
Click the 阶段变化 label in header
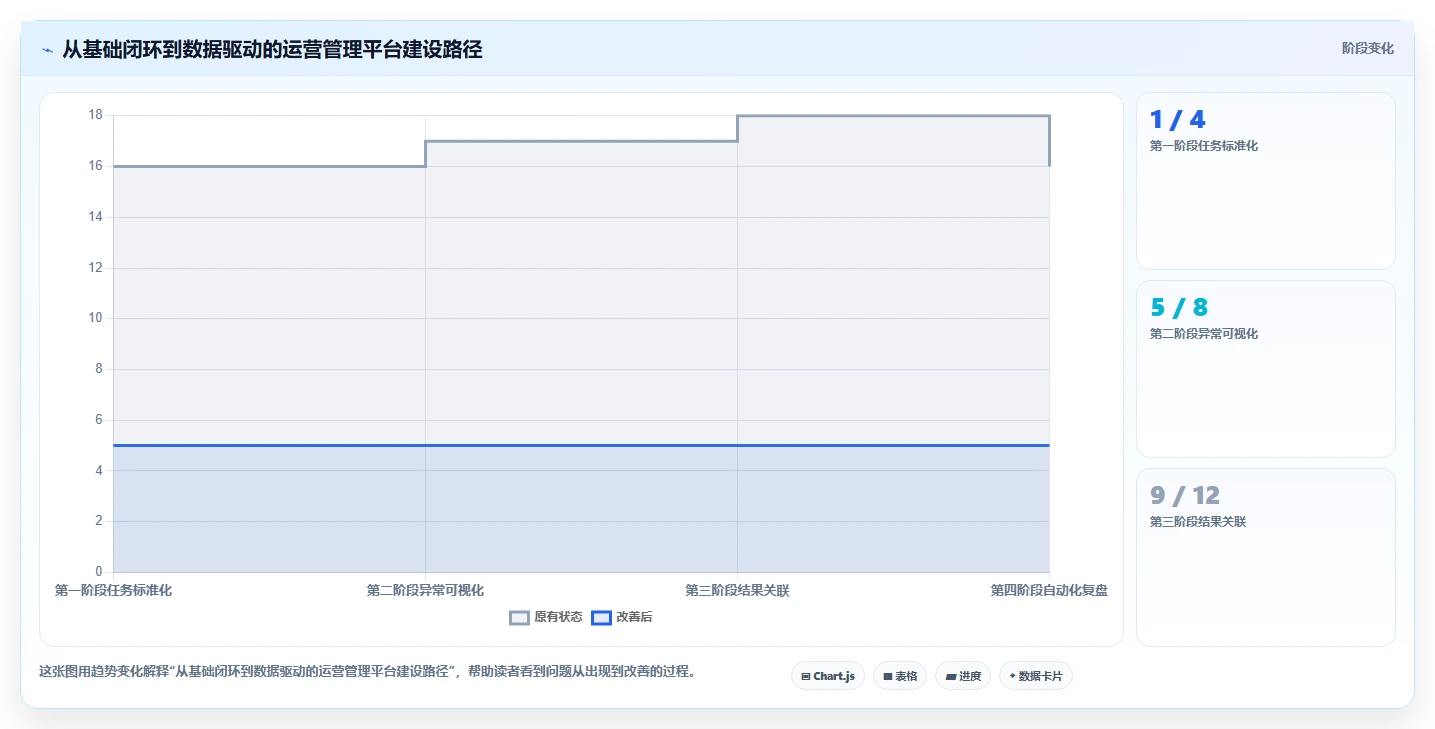(1367, 48)
